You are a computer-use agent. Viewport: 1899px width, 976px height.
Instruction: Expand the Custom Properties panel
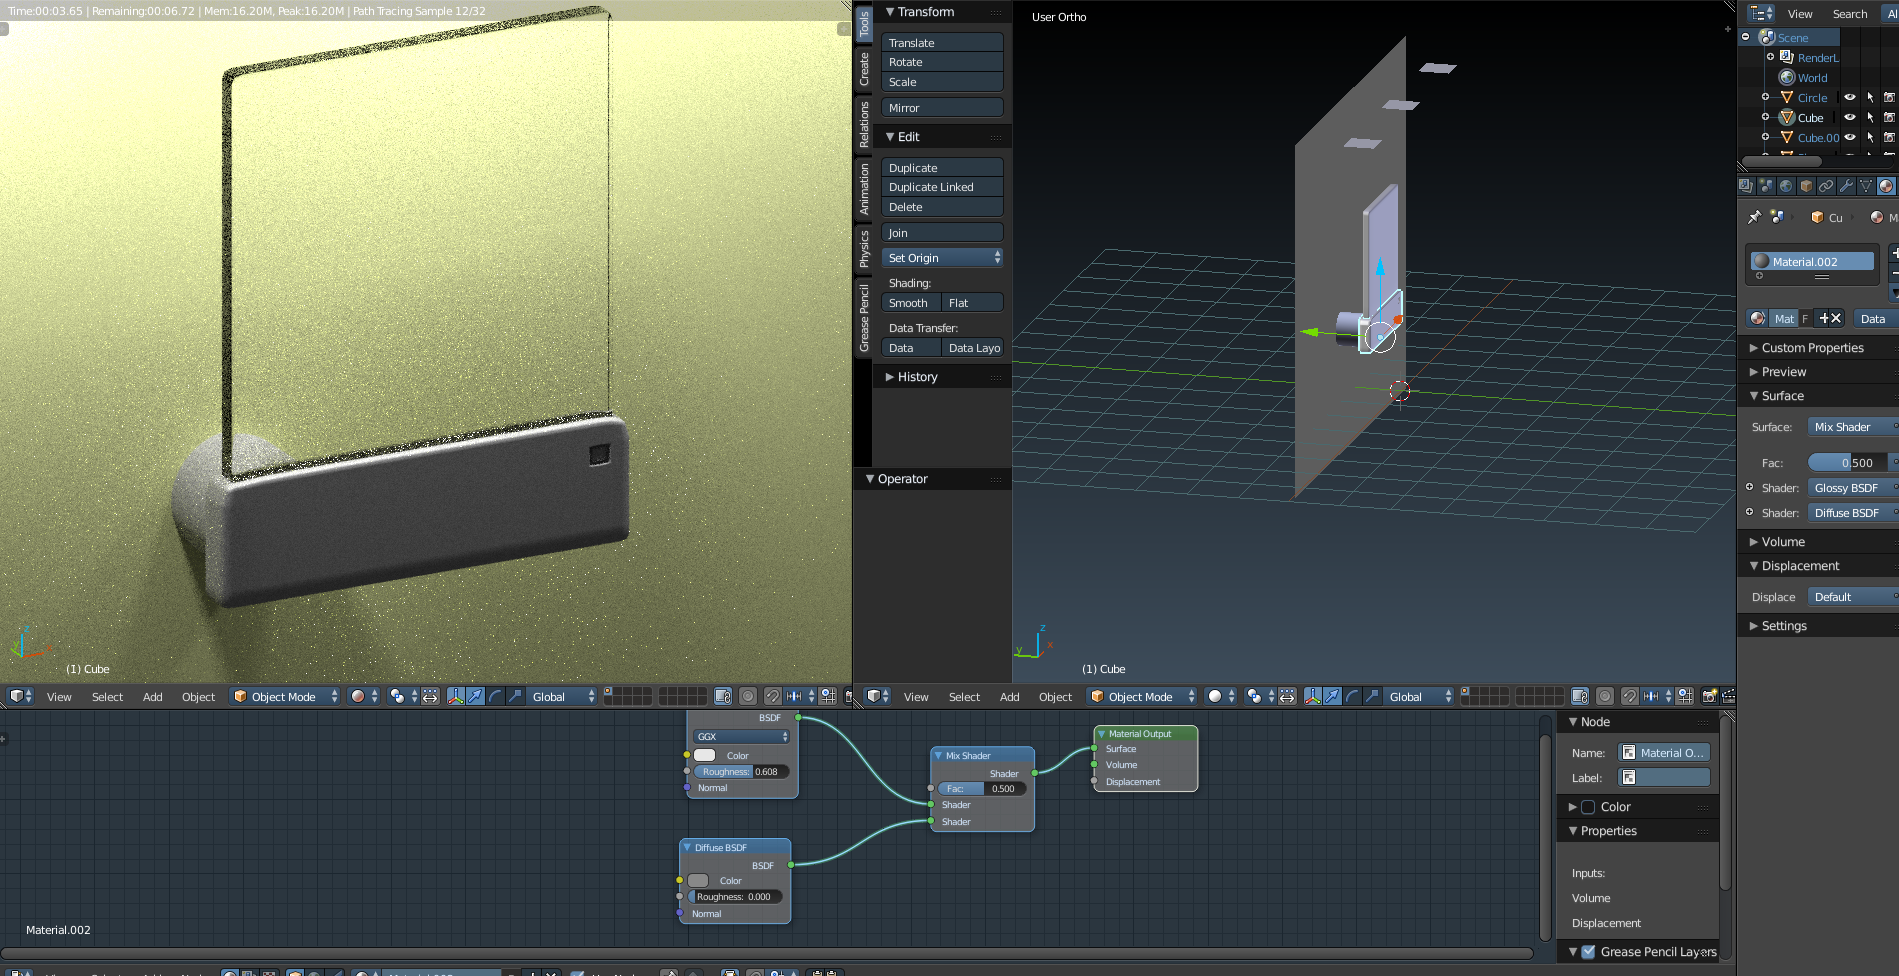click(1812, 348)
